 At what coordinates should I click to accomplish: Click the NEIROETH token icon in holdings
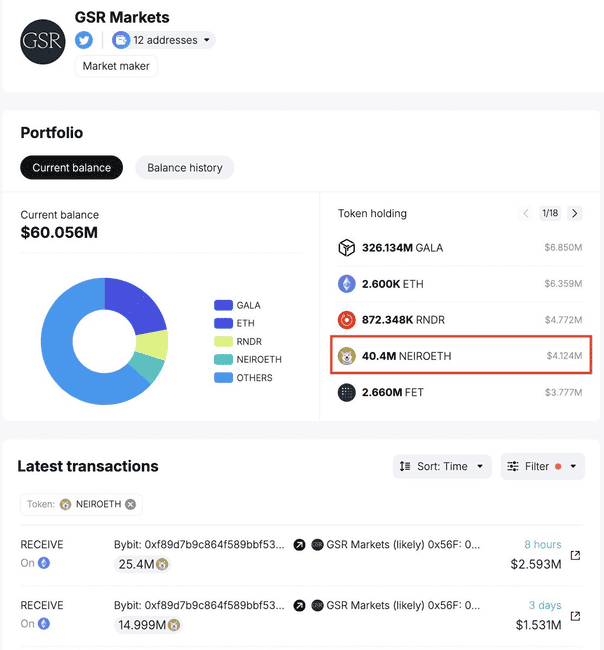[347, 356]
